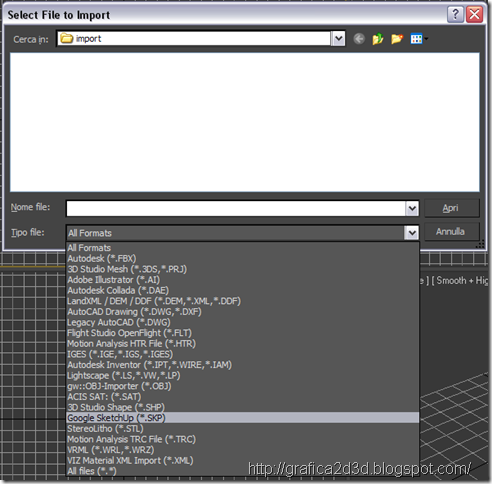Screen dimensions: 492x484
Task: Click the help question mark button
Action: 455,14
